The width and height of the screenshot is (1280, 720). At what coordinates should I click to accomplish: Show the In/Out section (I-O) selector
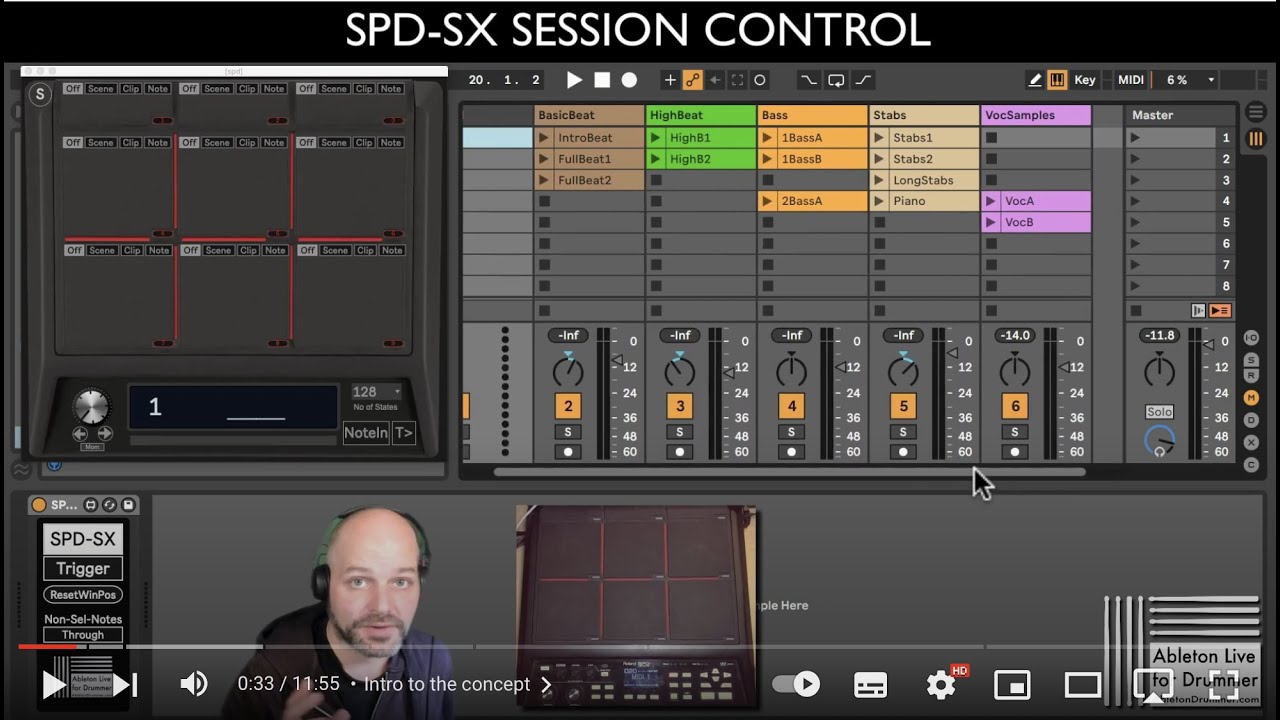pyautogui.click(x=1251, y=338)
